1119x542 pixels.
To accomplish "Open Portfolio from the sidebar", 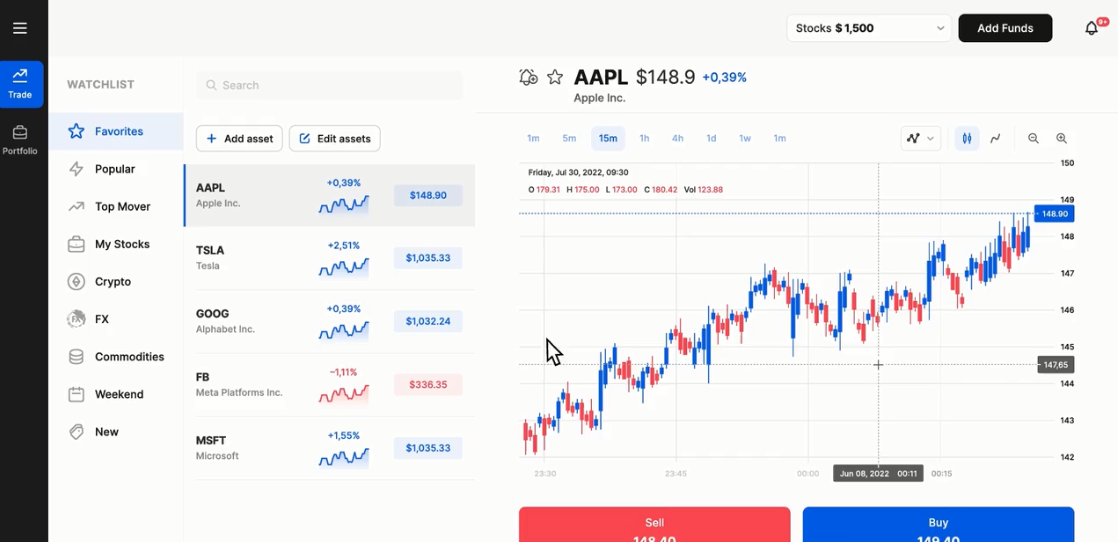I will (x=20, y=139).
